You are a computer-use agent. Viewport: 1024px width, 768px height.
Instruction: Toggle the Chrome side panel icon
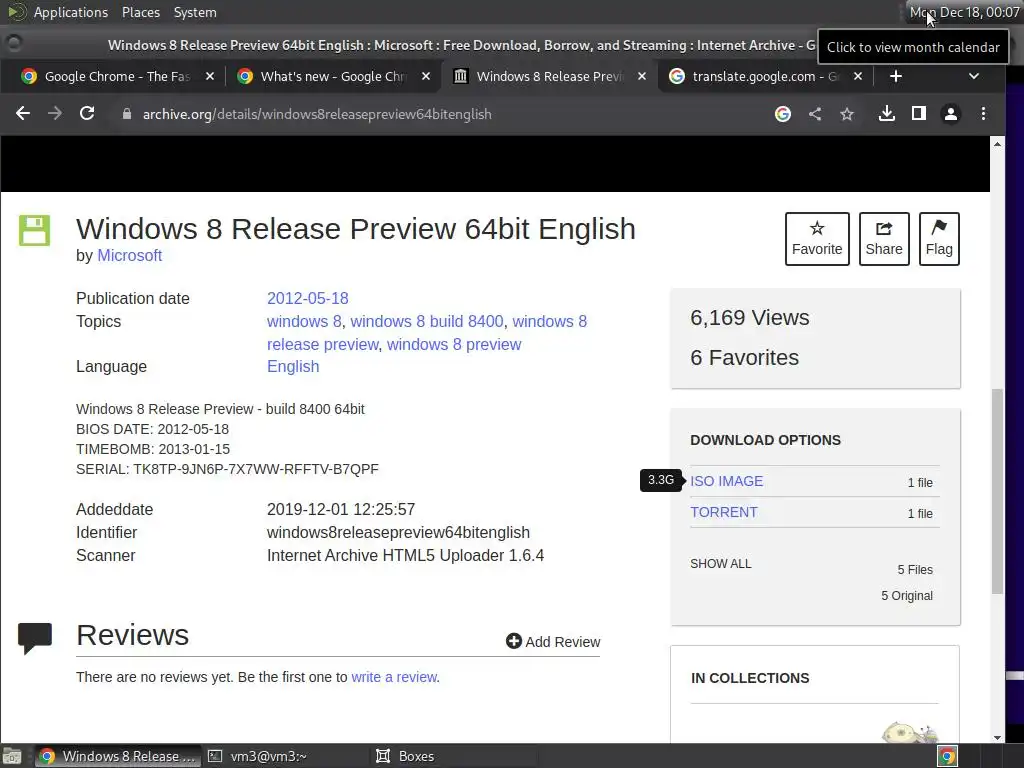(919, 114)
